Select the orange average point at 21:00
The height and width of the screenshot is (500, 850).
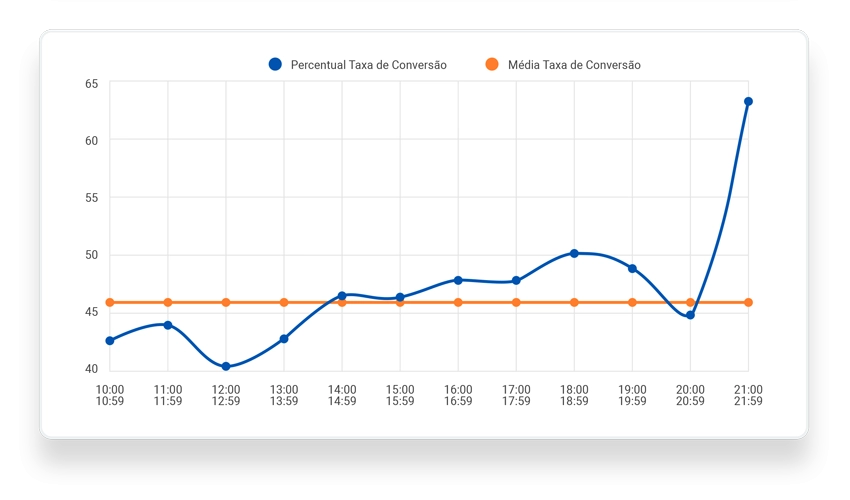748,302
